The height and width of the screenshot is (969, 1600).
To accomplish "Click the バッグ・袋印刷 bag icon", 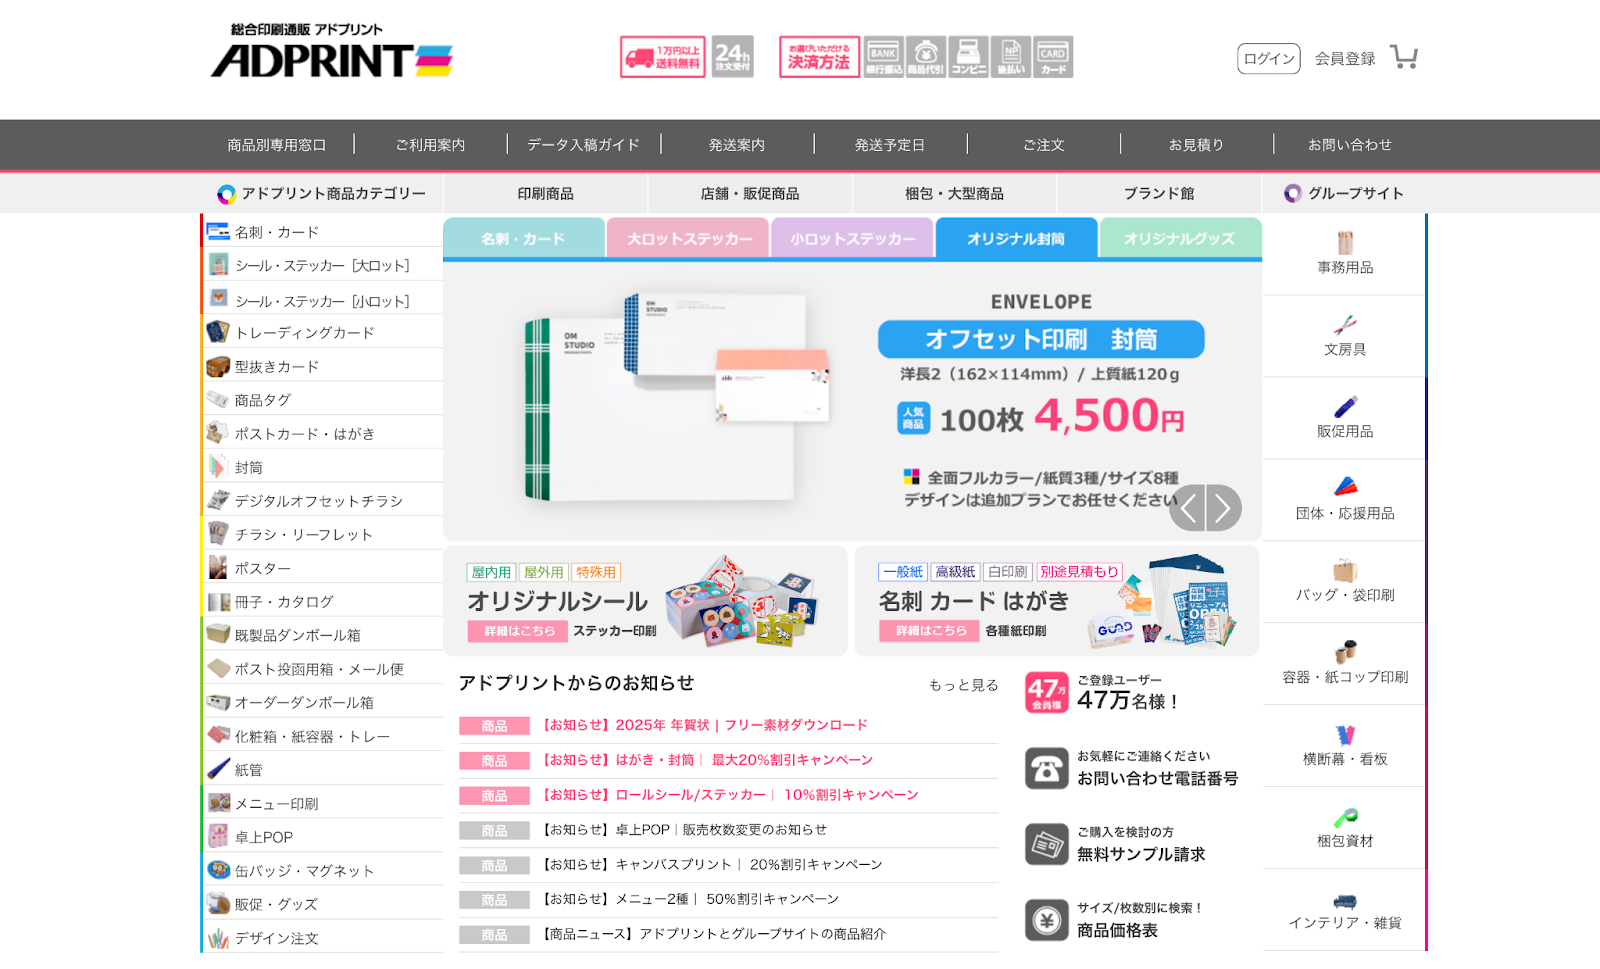I will [x=1345, y=570].
